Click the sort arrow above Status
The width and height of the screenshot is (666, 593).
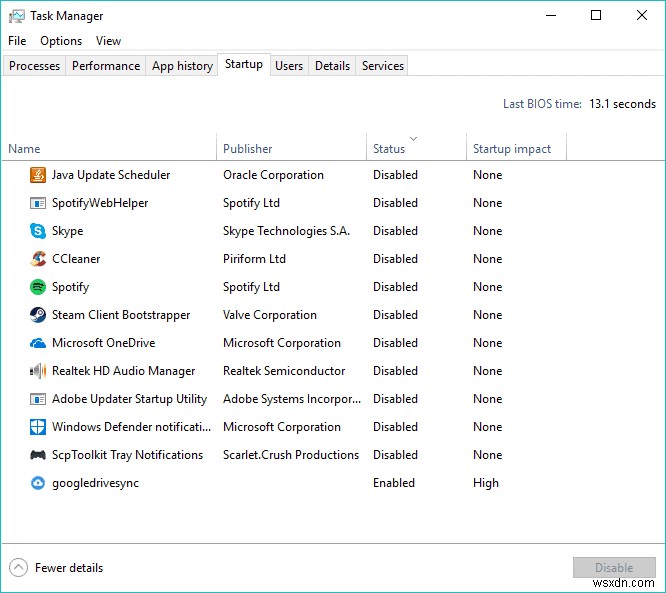(x=413, y=138)
